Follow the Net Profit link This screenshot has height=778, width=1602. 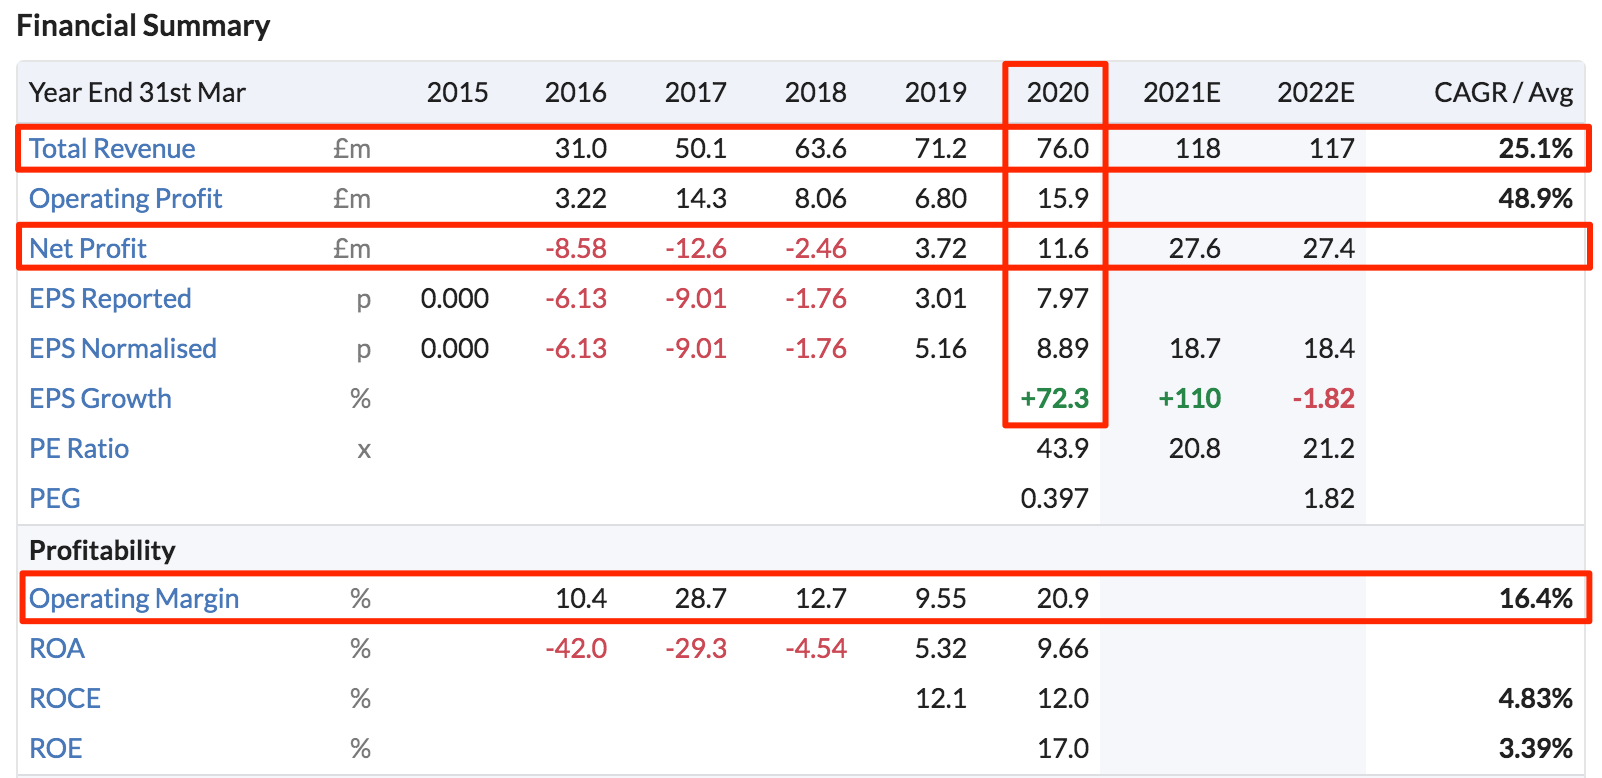88,248
